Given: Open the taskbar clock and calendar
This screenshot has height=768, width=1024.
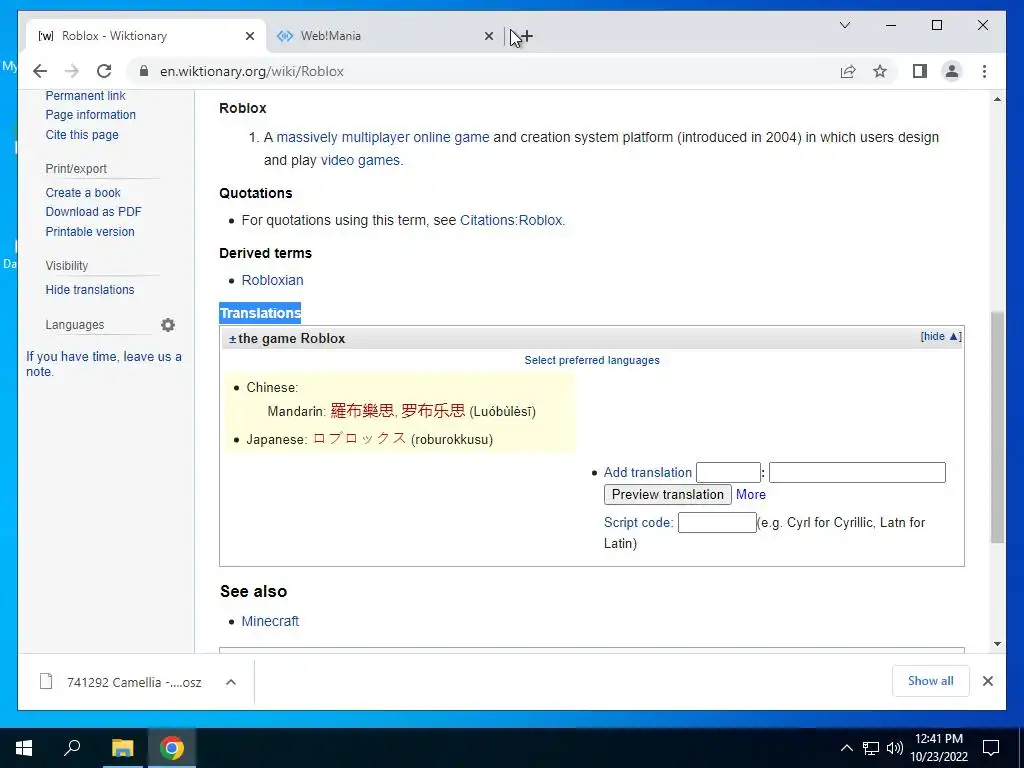Looking at the screenshot, I should coord(938,748).
